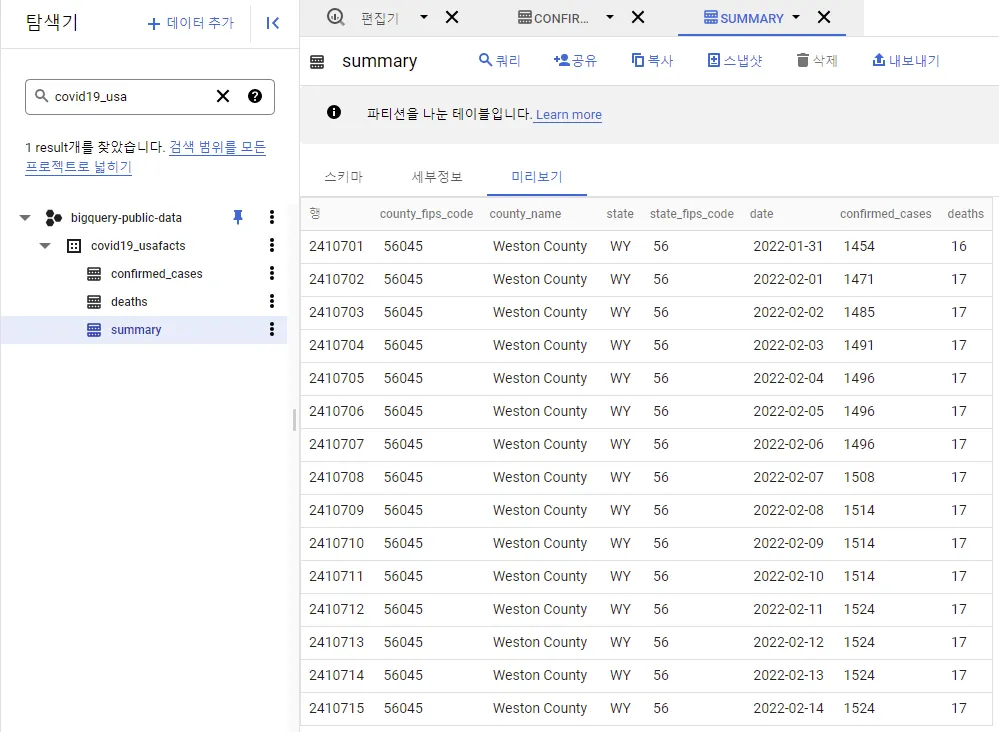999x732 pixels.
Task: Click the 내보내기 export button
Action: click(906, 60)
